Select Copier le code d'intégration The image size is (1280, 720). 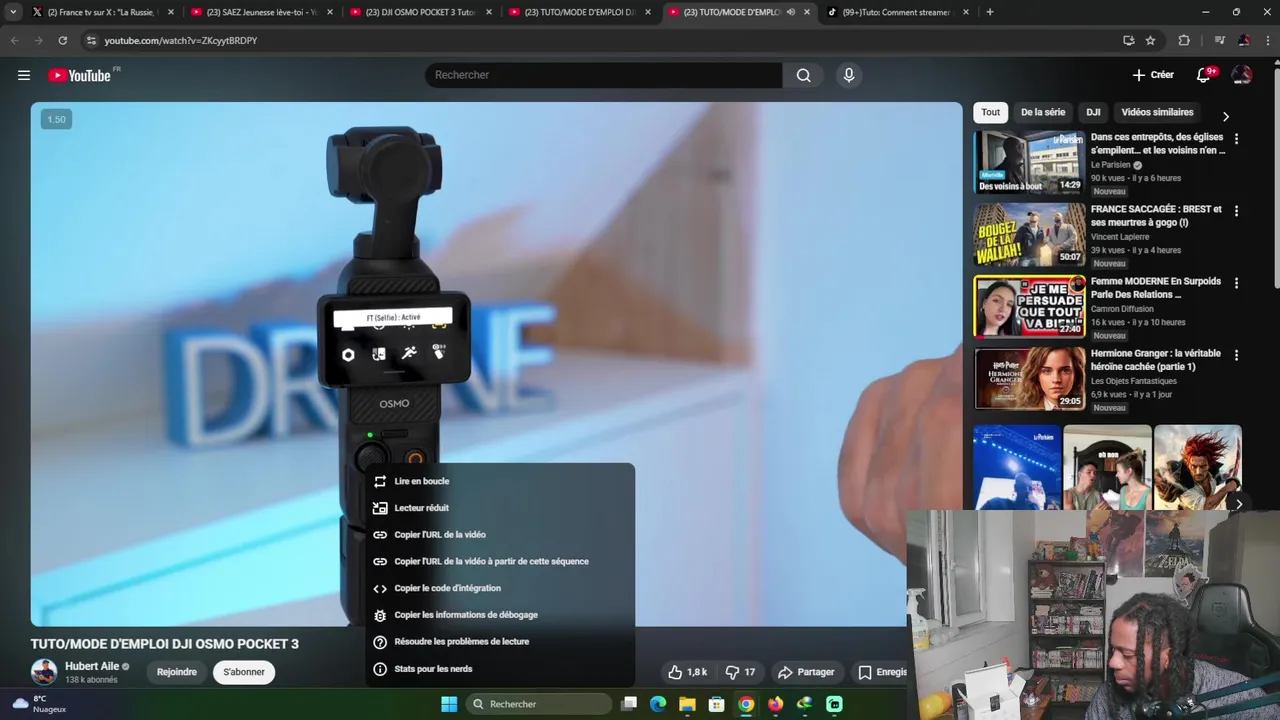click(499, 588)
